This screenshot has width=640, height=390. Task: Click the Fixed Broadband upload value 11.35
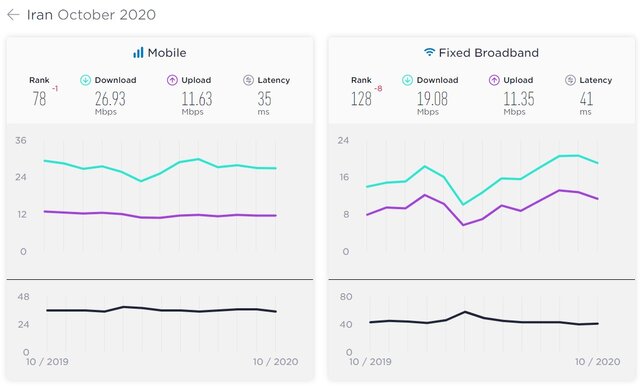click(x=518, y=99)
